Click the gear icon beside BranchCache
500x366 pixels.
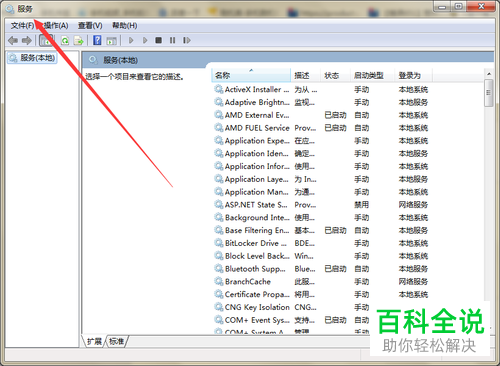click(219, 282)
